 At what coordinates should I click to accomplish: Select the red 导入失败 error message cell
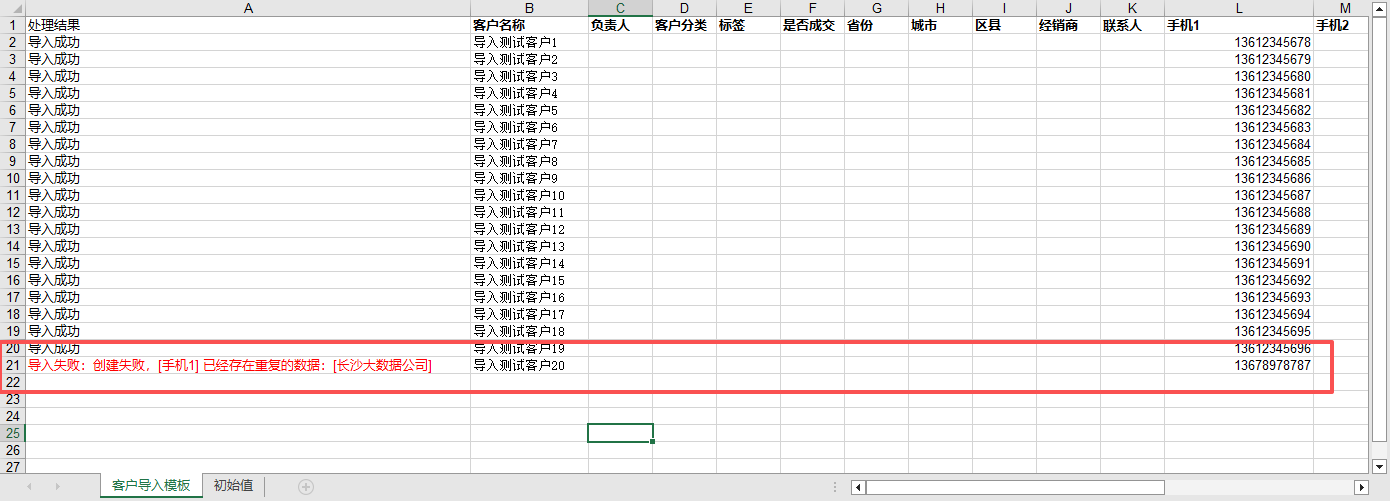click(248, 366)
